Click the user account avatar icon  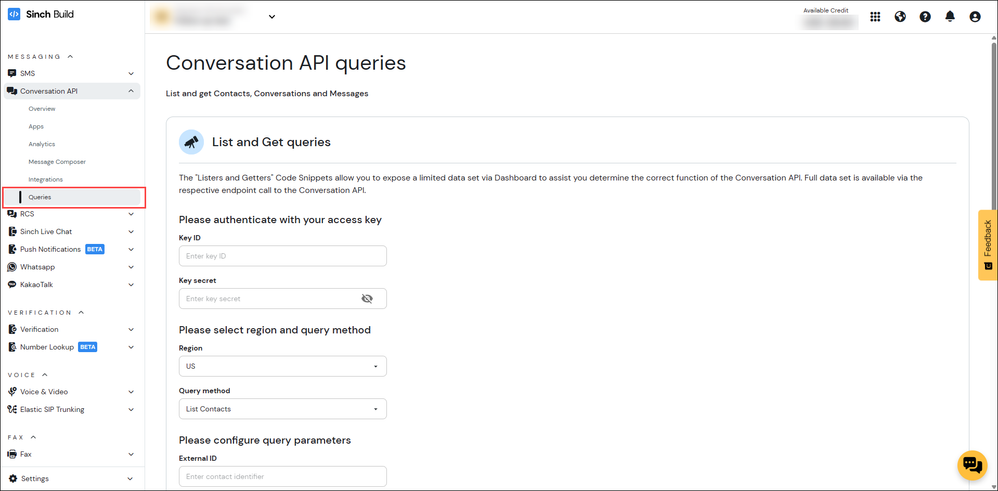[975, 17]
